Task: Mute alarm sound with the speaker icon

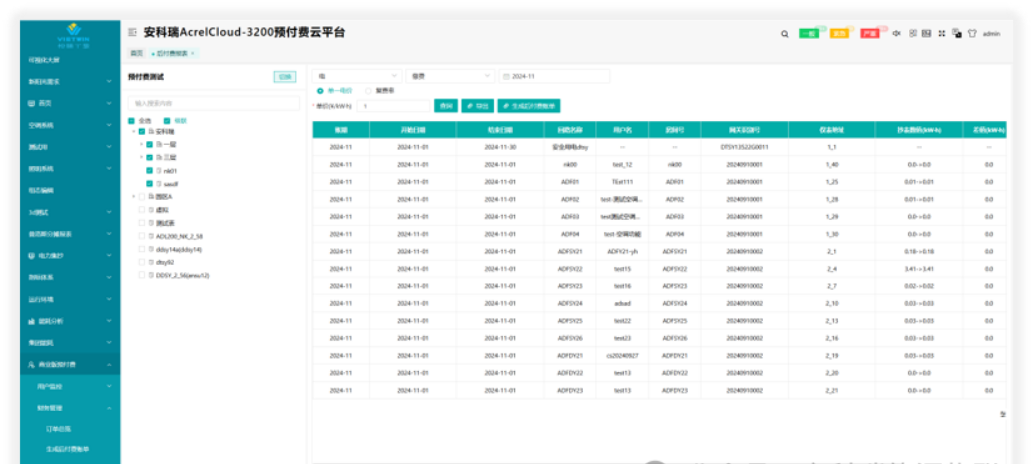Action: coord(896,33)
